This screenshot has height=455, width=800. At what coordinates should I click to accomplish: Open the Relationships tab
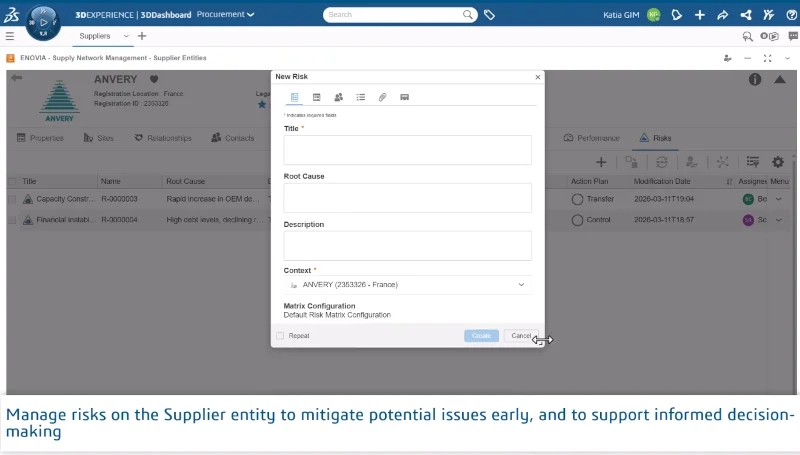tap(163, 138)
